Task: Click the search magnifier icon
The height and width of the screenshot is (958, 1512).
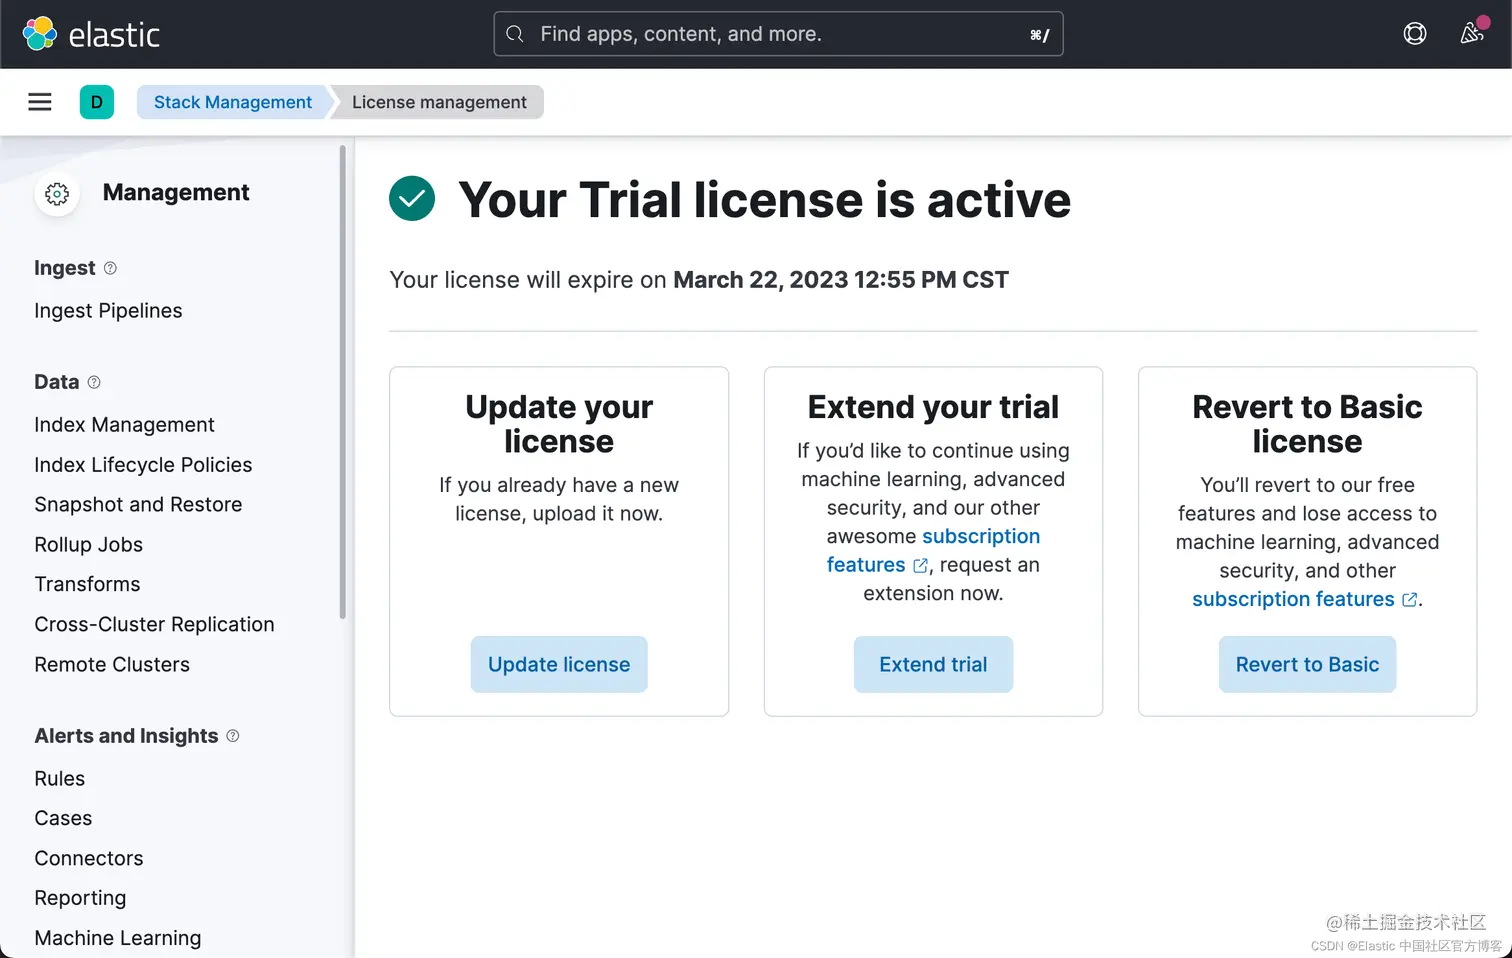Action: click(515, 34)
